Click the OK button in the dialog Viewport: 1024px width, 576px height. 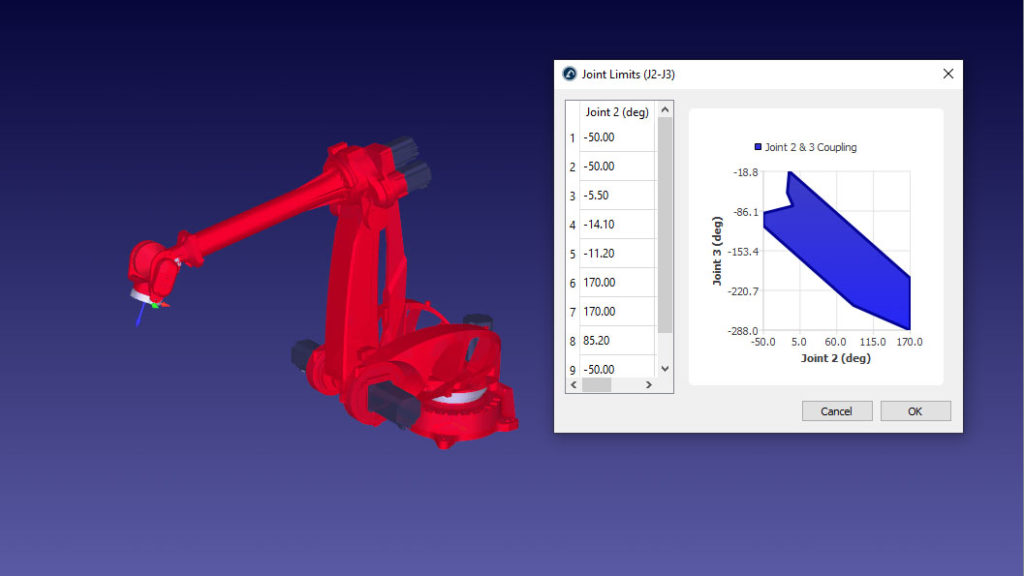915,411
